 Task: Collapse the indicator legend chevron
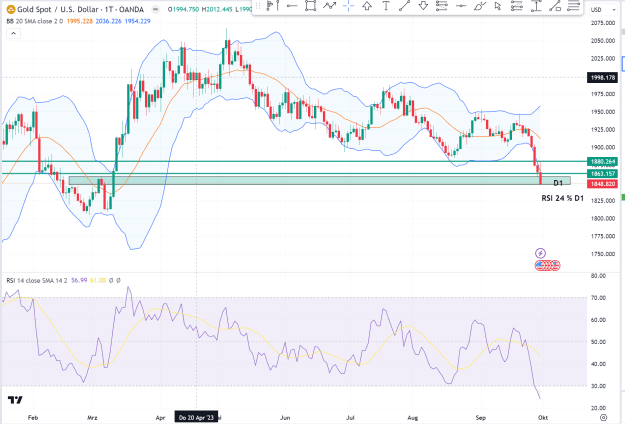(13, 33)
